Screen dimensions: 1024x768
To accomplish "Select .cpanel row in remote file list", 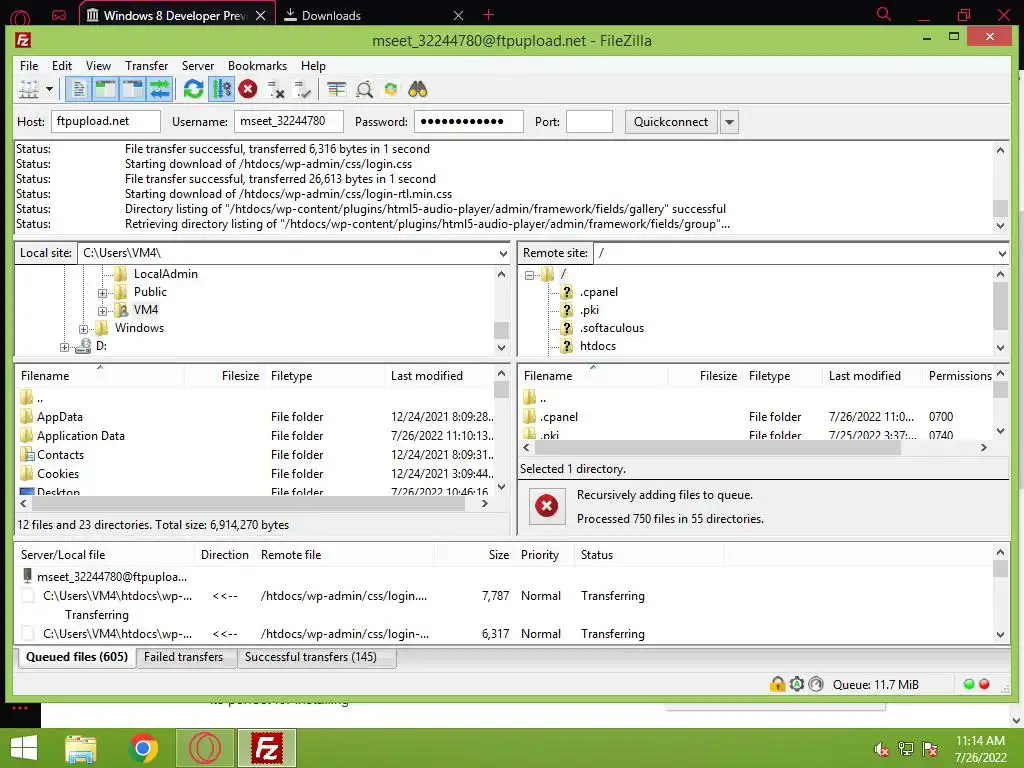I will tap(756, 417).
